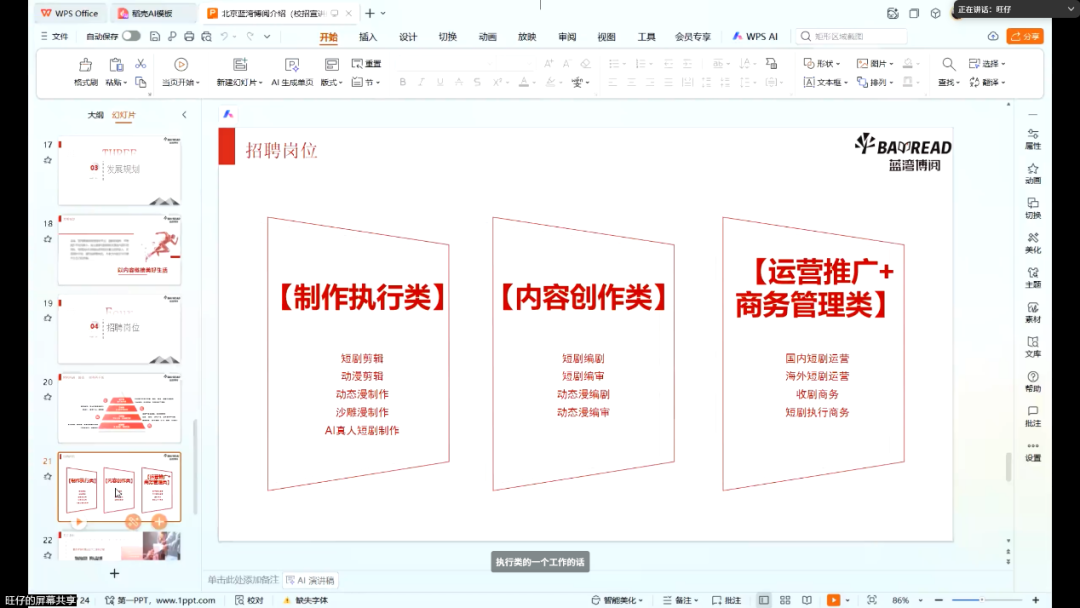Select slide 19 thumbnail in left panel

[x=119, y=326]
